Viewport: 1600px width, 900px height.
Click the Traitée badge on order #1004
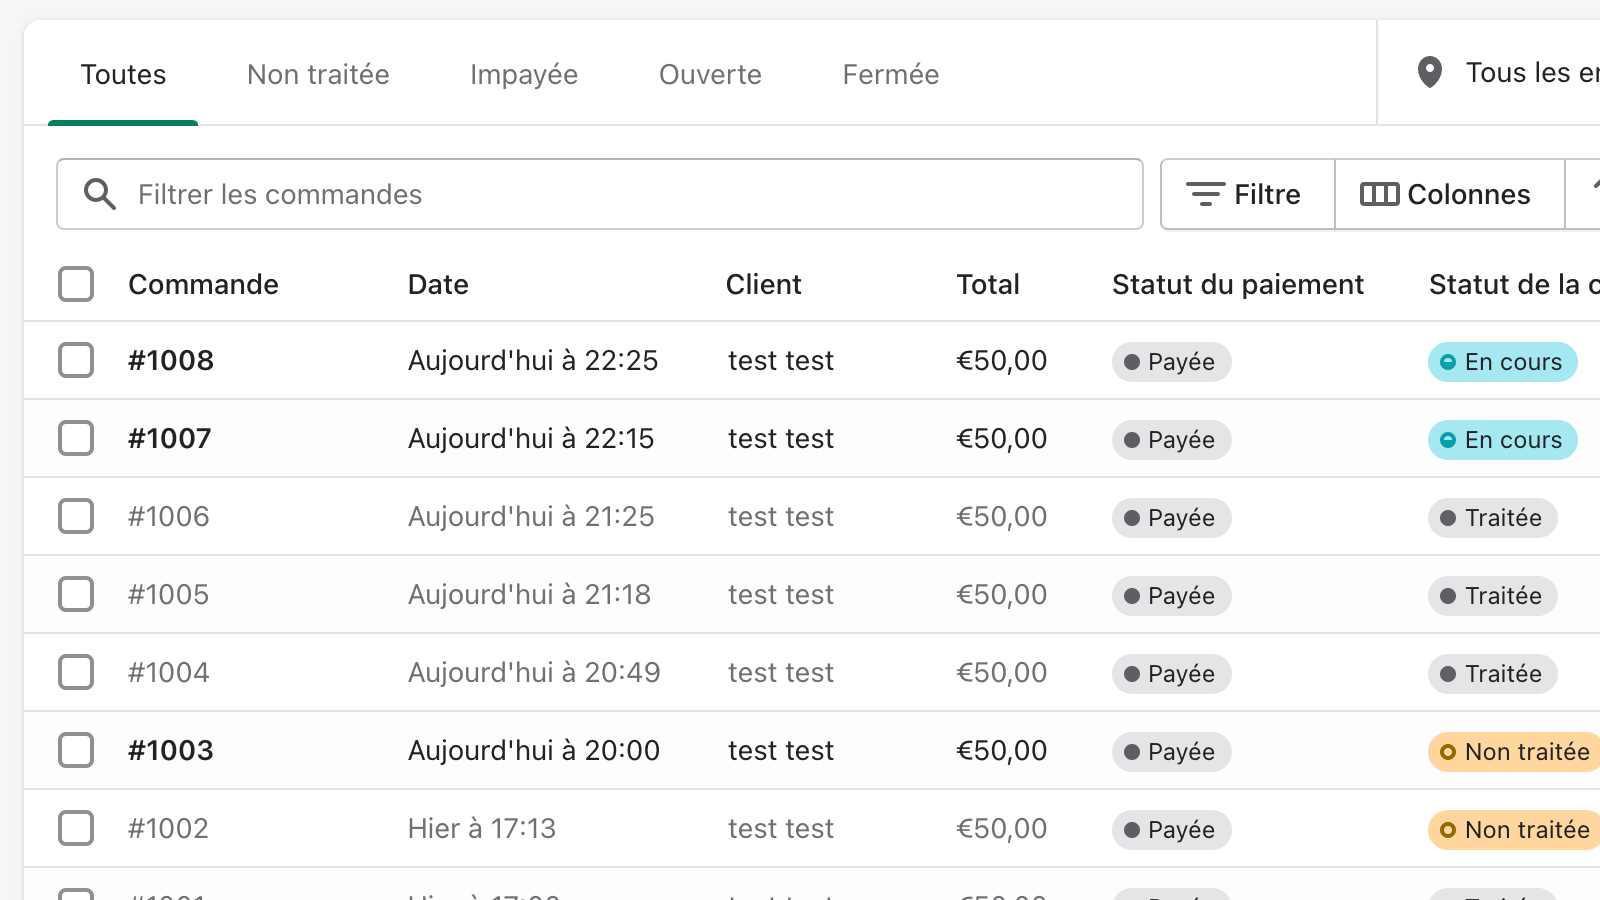pyautogui.click(x=1492, y=673)
